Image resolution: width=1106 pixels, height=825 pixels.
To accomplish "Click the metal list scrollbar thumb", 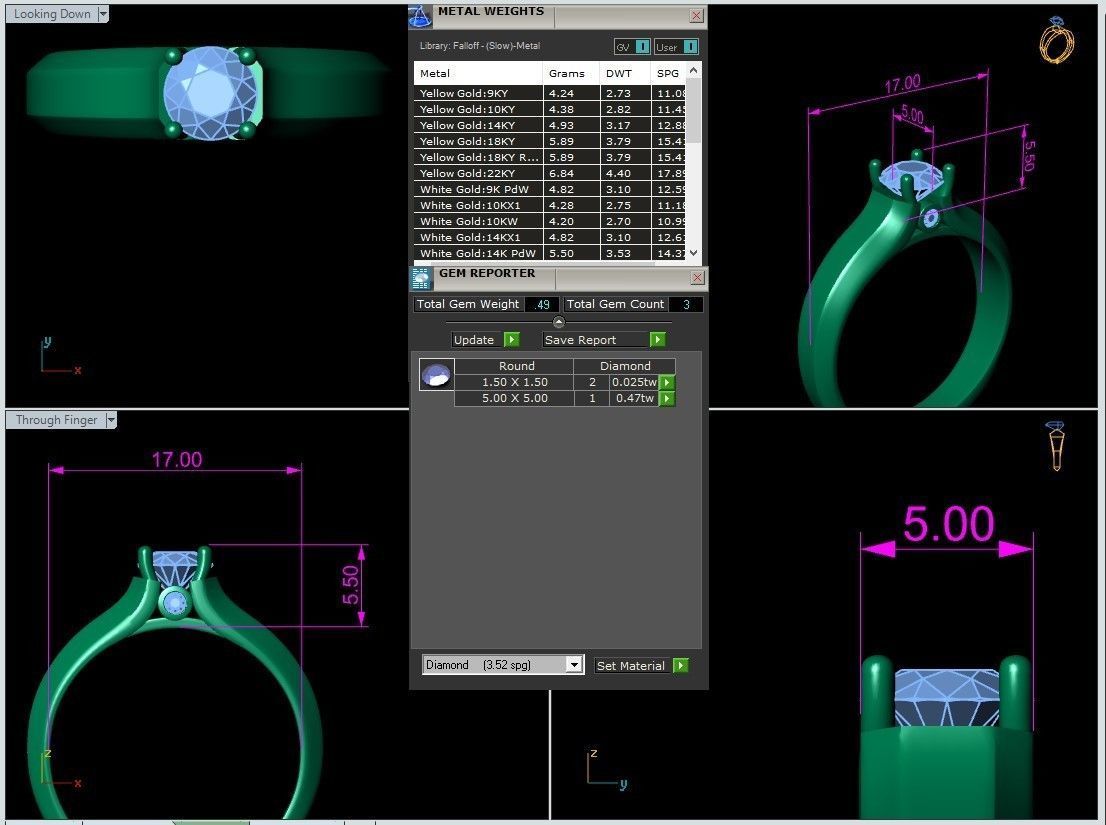I will (693, 111).
